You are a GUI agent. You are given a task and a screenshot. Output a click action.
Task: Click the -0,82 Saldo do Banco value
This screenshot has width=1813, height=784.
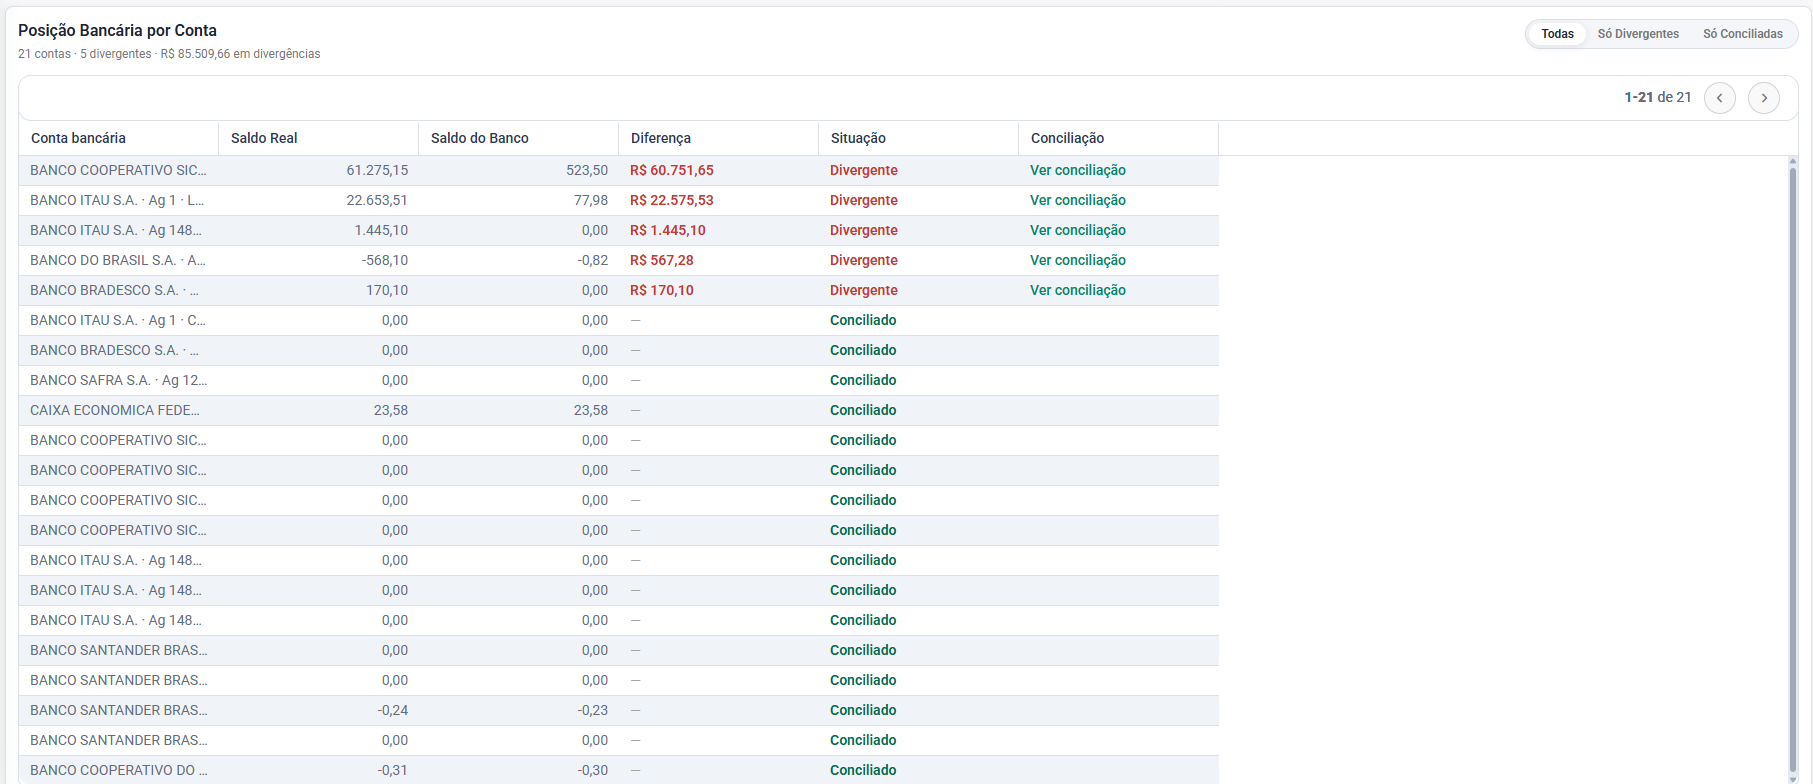pyautogui.click(x=593, y=260)
